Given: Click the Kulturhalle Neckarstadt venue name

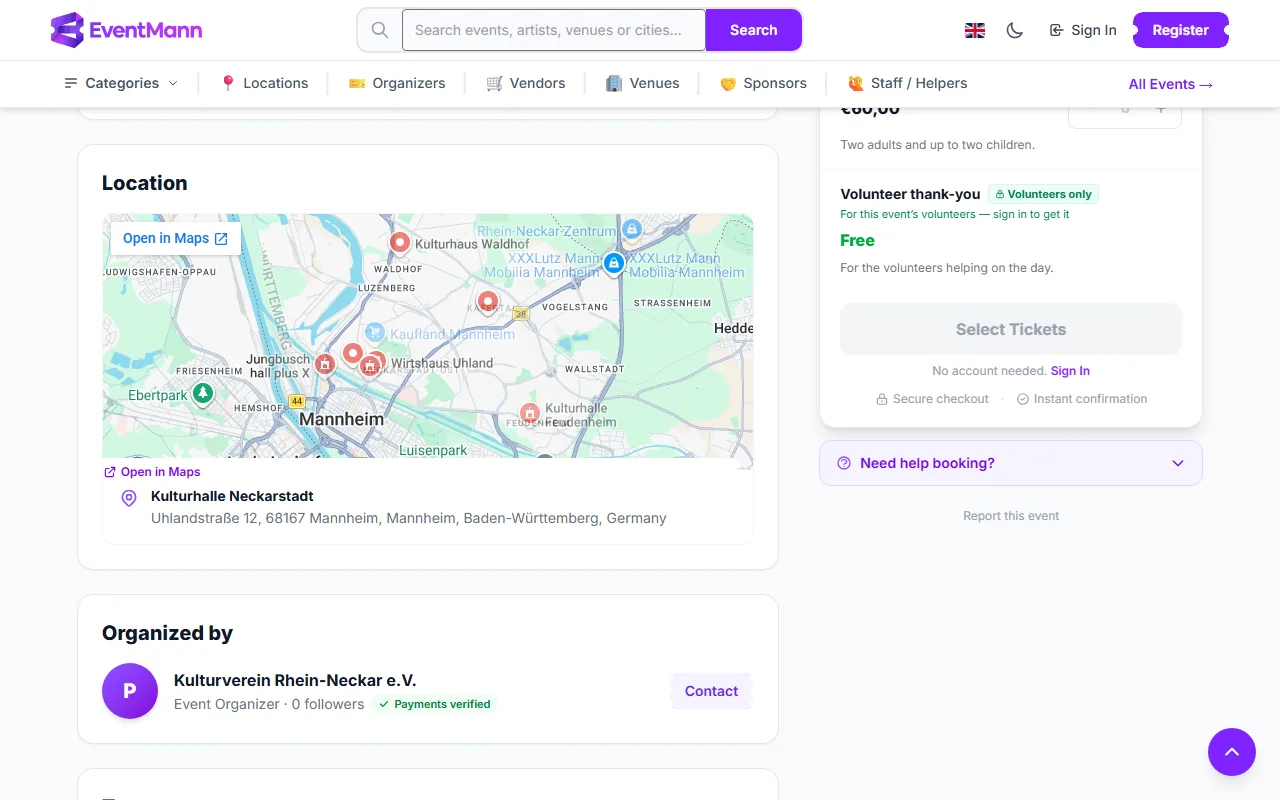Looking at the screenshot, I should (x=232, y=496).
